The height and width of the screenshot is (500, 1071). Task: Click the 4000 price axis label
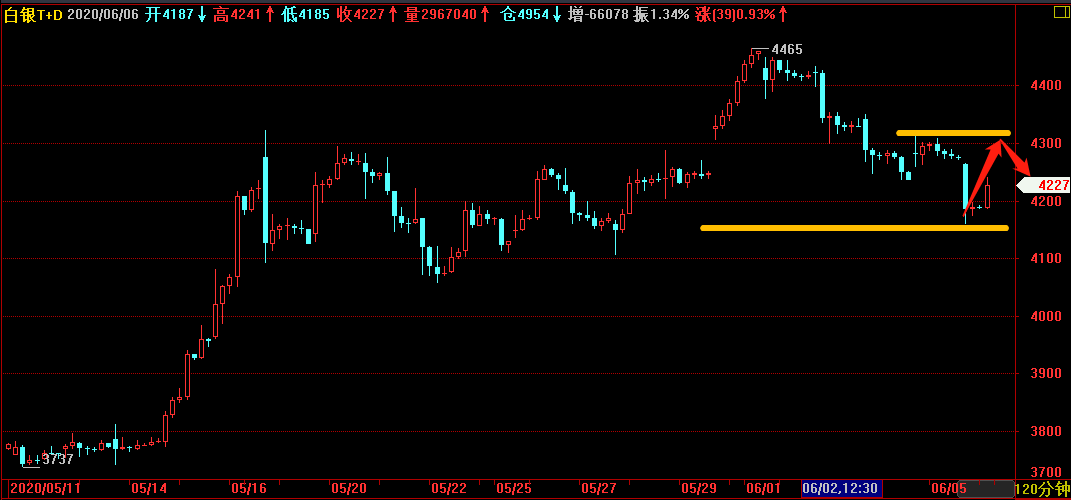pos(1047,316)
